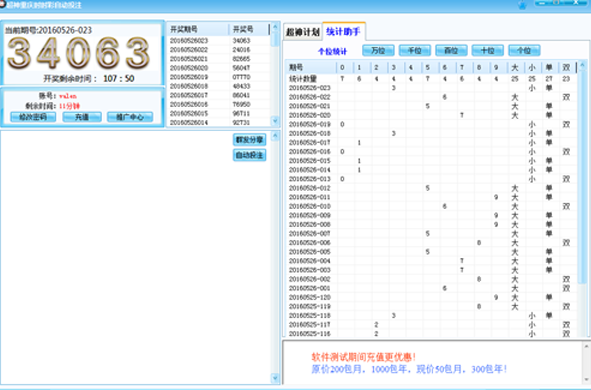
Task: Click the 期号 header in statistics table
Action: click(311, 67)
